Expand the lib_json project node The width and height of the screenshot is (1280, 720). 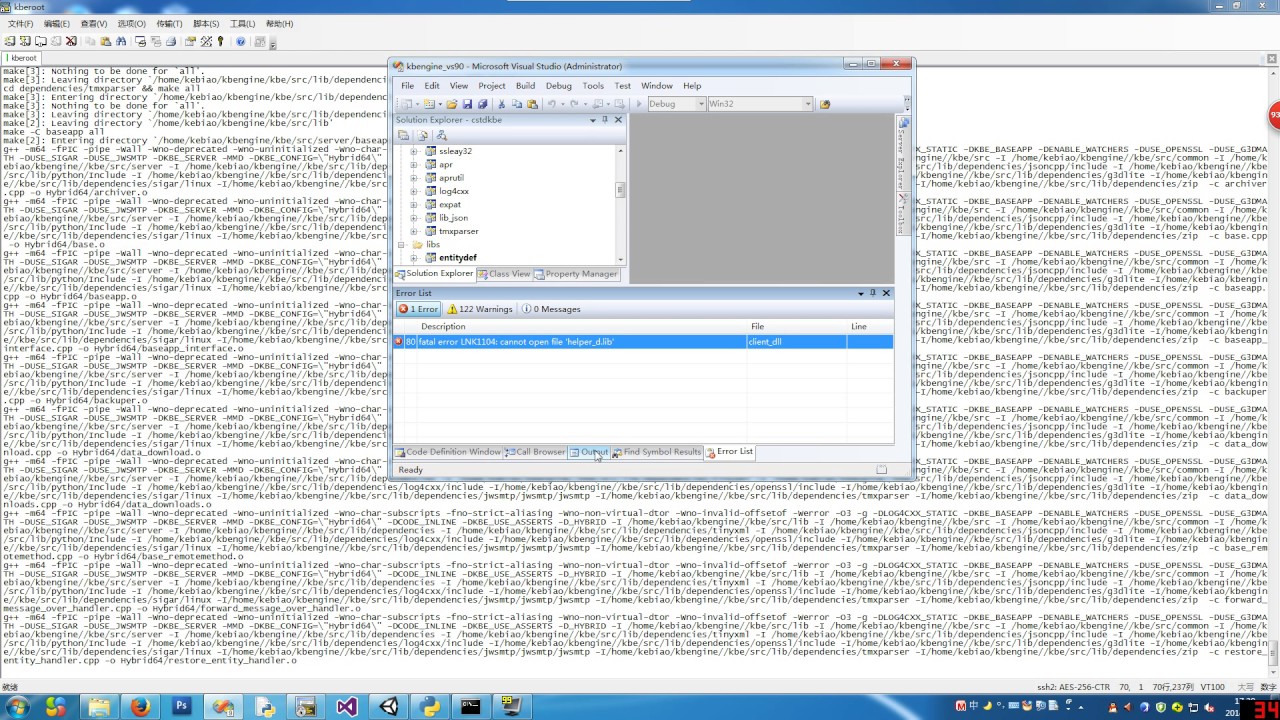414,218
